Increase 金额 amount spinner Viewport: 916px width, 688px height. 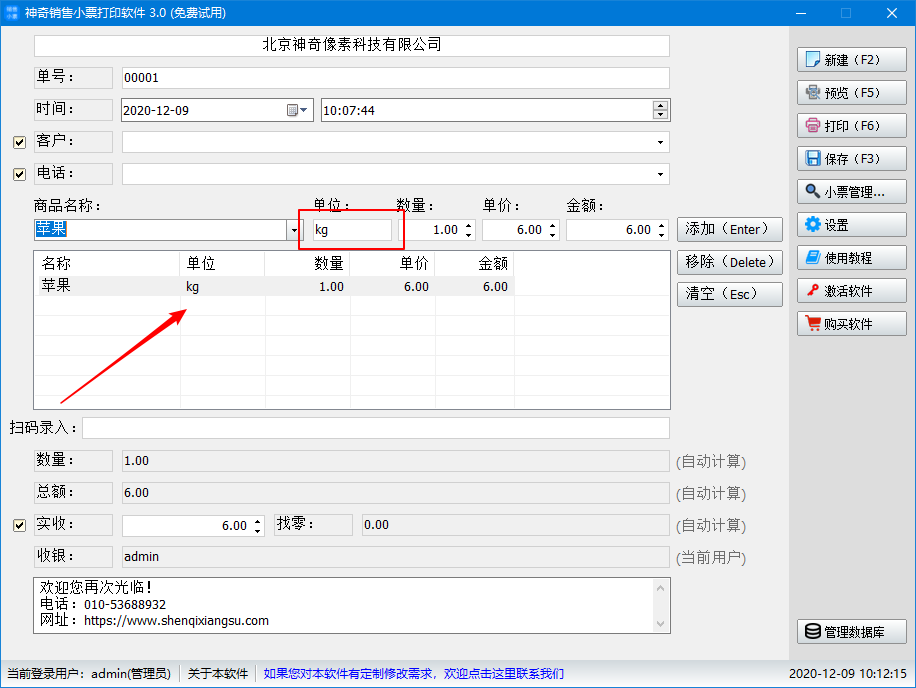(x=661, y=225)
